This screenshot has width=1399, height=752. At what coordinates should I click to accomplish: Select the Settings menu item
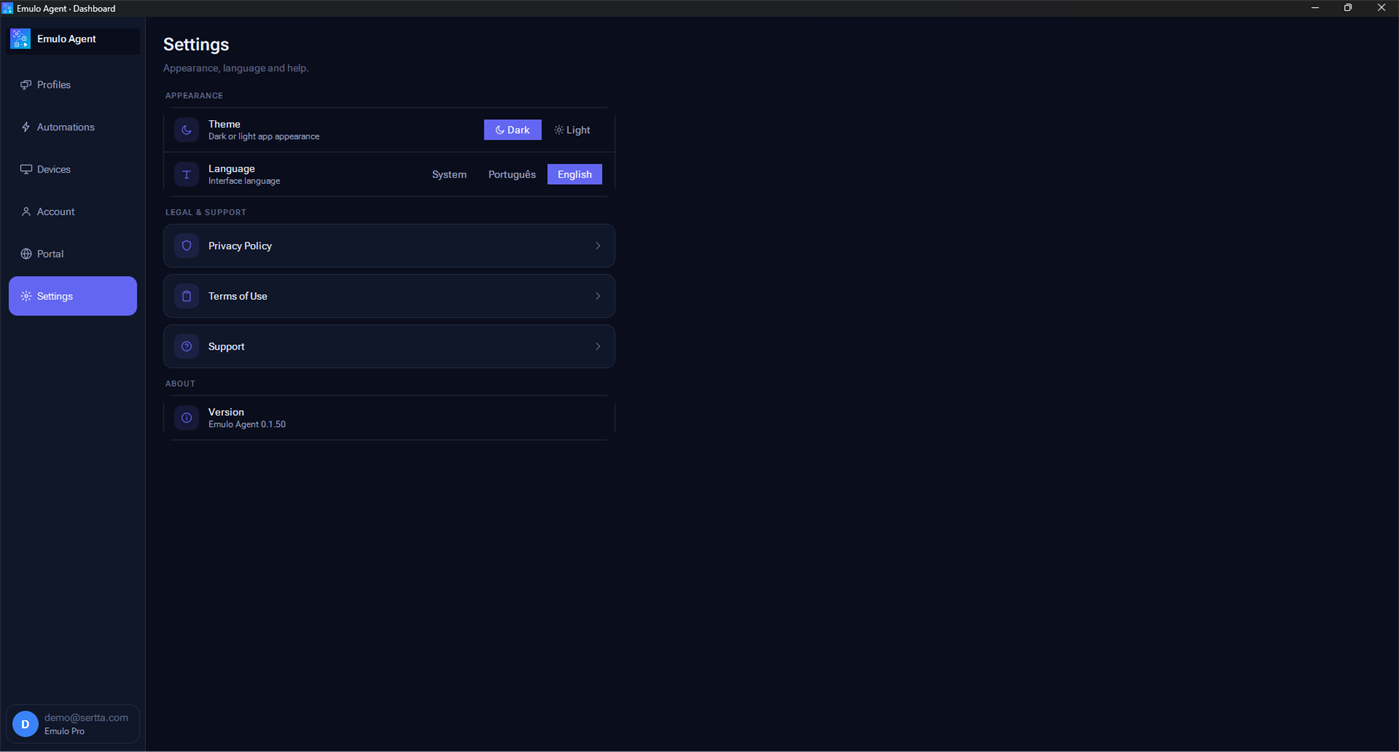73,296
